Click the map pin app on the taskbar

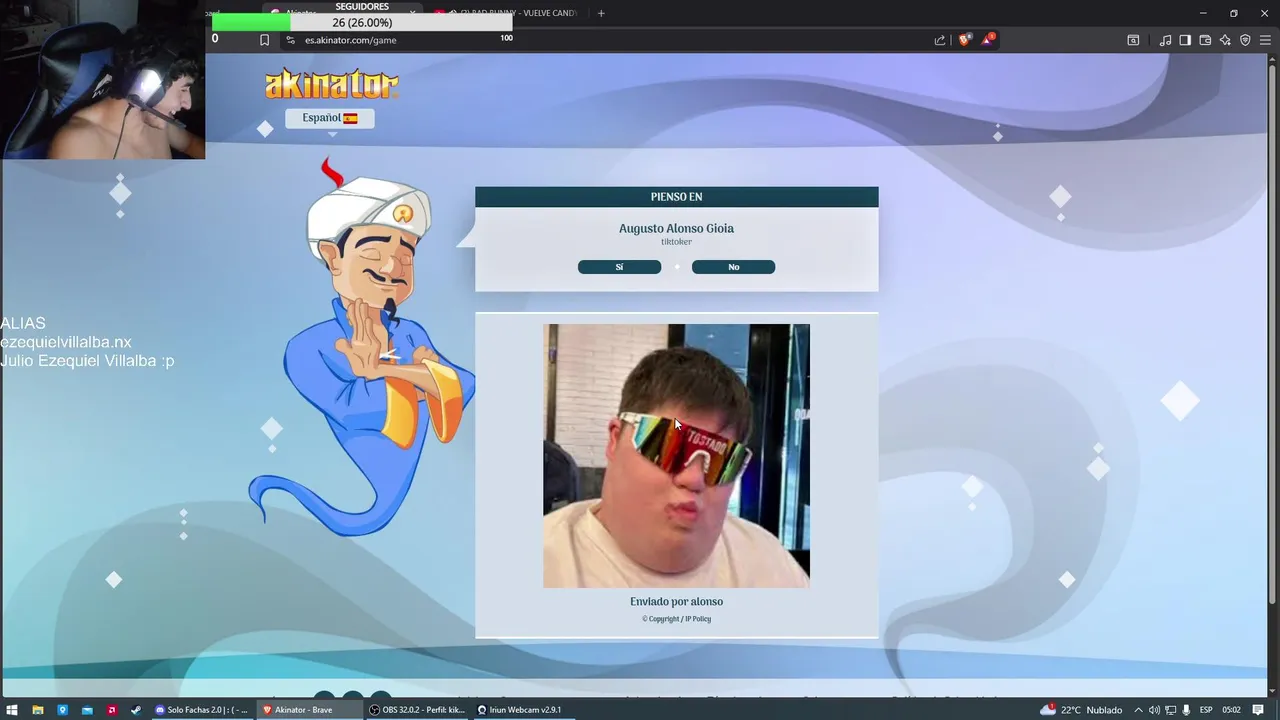[x=62, y=710]
